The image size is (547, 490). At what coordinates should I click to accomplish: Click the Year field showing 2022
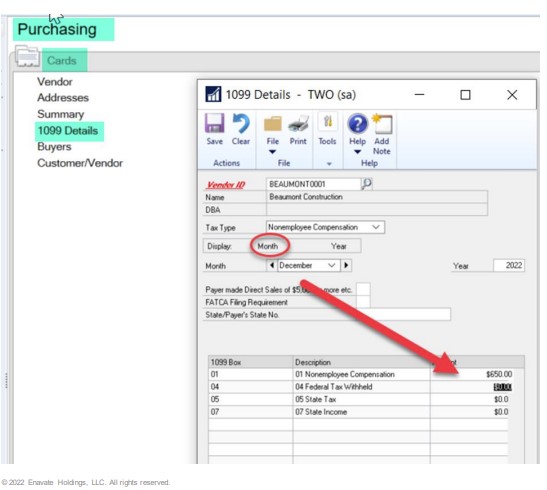(x=509, y=265)
